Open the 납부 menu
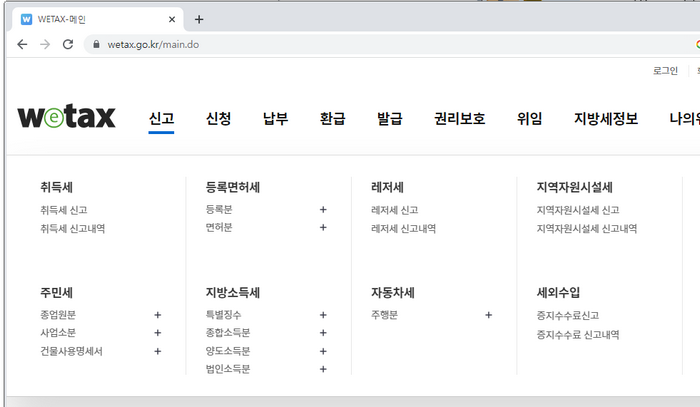Image resolution: width=700 pixels, height=407 pixels. coord(275,119)
